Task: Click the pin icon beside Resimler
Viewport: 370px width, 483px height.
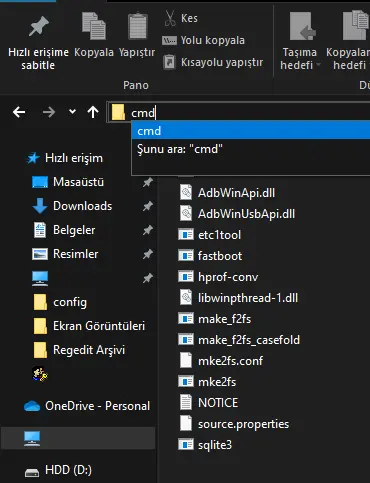Action: point(148,254)
